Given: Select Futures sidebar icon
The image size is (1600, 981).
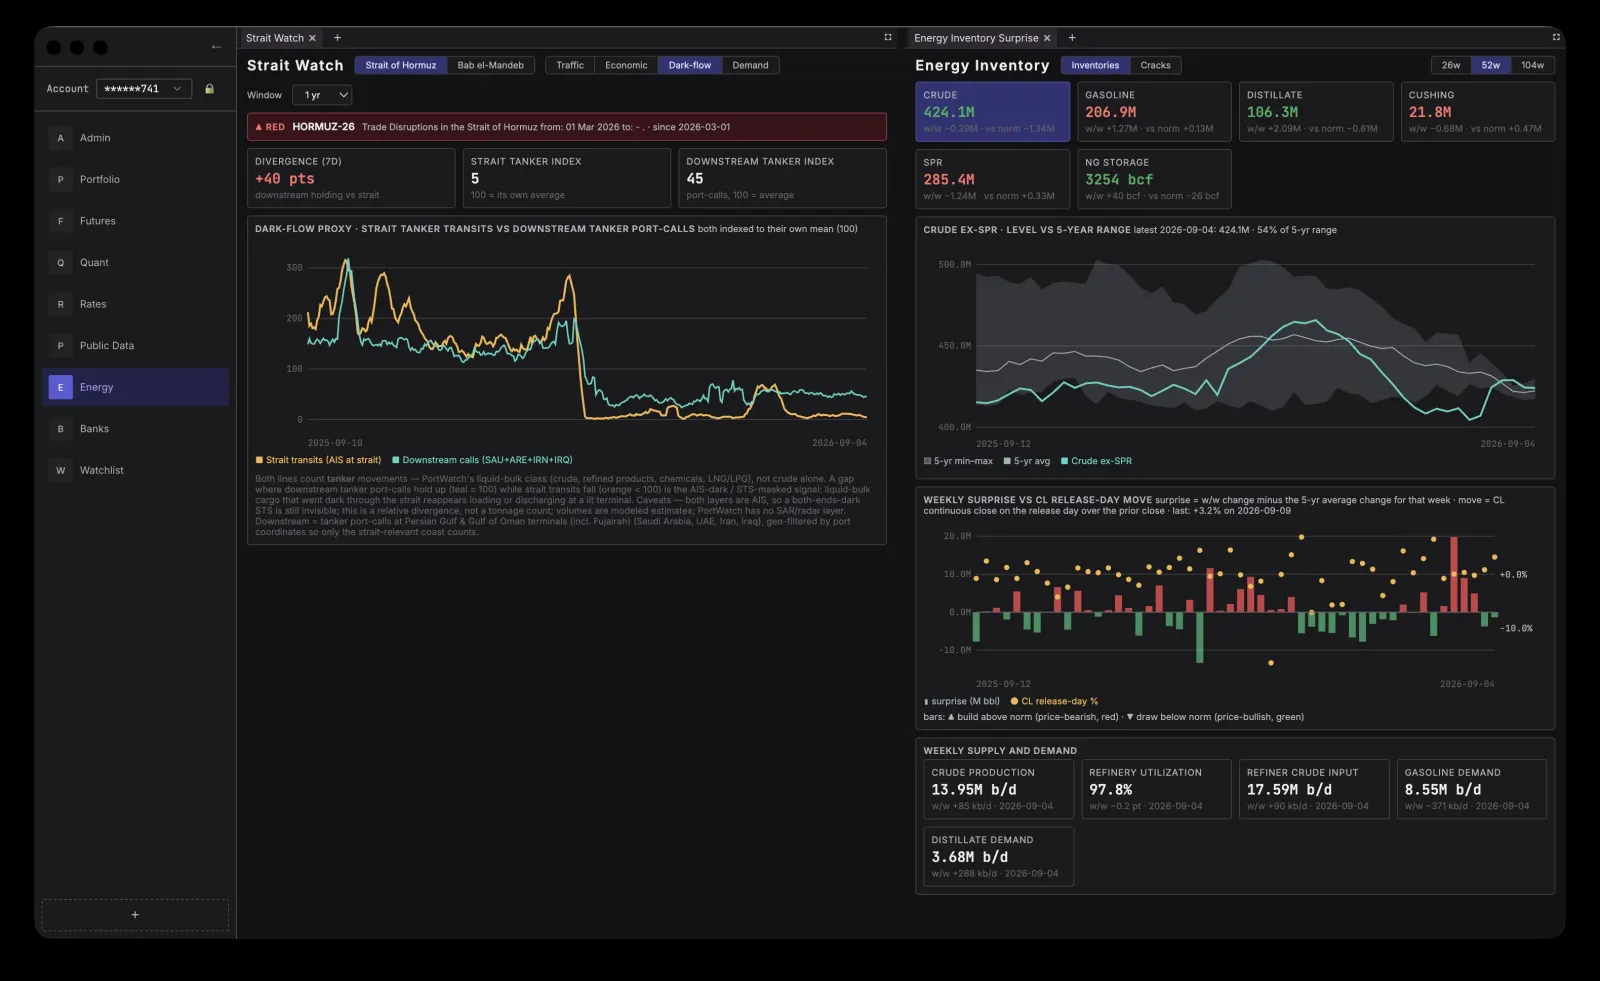Looking at the screenshot, I should (x=61, y=221).
